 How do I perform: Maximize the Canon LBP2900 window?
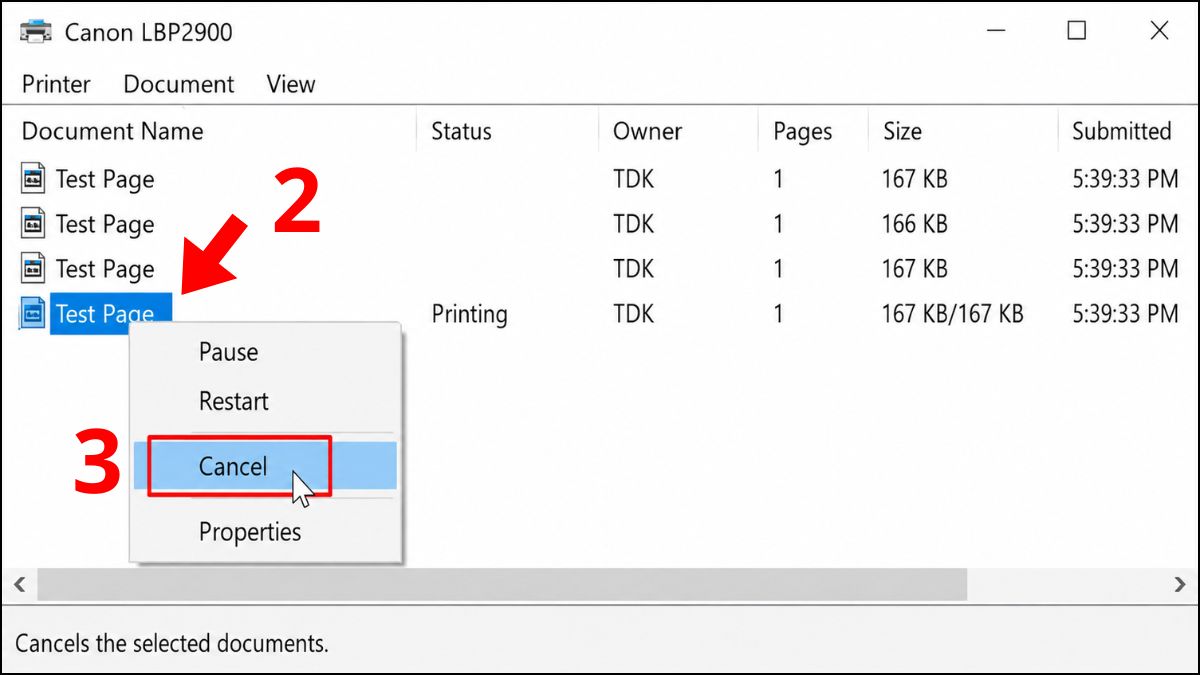coord(1076,31)
